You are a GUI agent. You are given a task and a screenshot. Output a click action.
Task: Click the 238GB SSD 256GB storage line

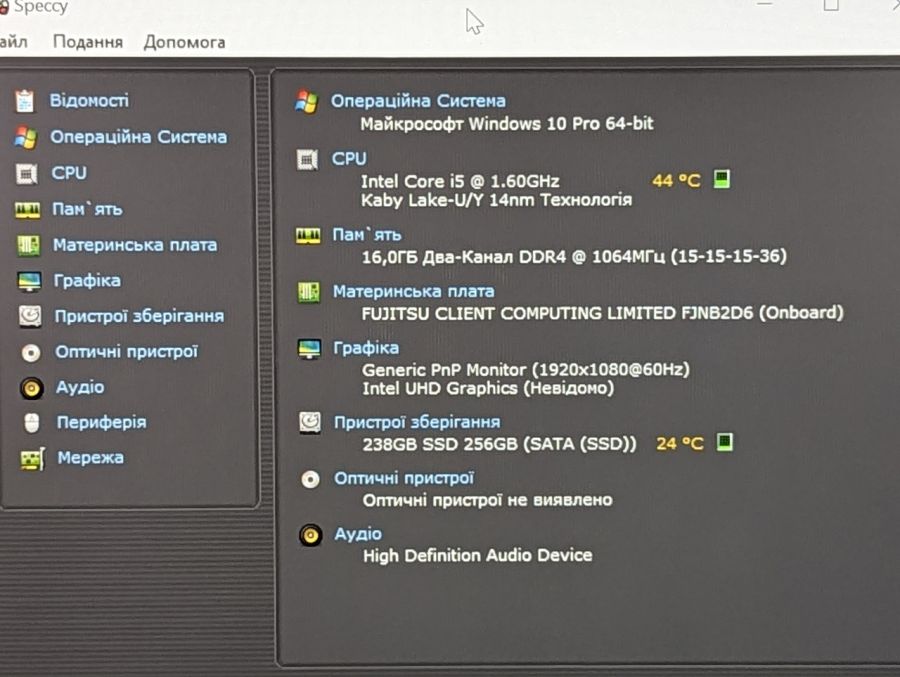coord(499,444)
